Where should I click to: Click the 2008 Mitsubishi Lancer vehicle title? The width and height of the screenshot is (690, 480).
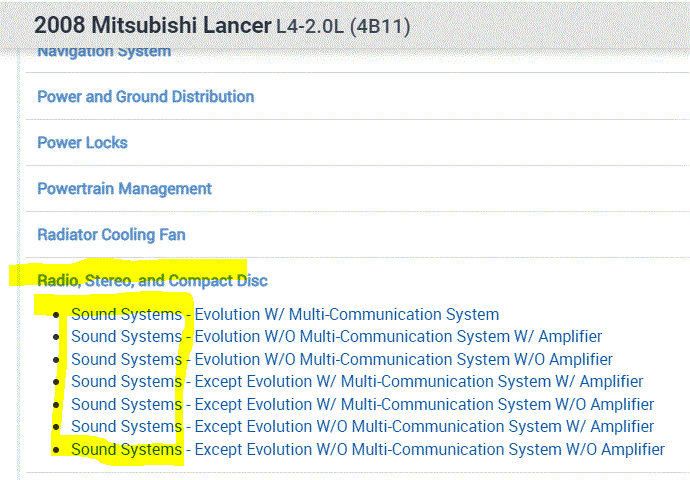(152, 25)
